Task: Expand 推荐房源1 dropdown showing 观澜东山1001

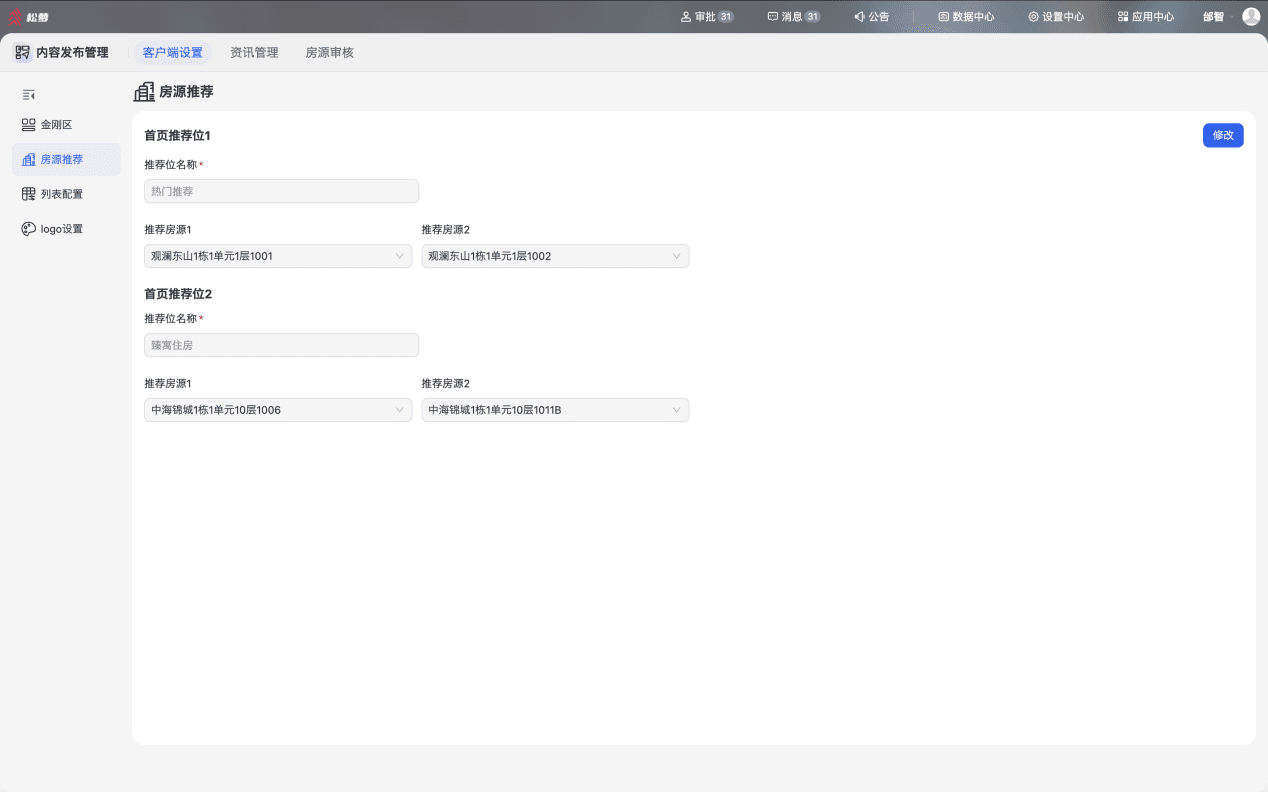Action: click(278, 256)
